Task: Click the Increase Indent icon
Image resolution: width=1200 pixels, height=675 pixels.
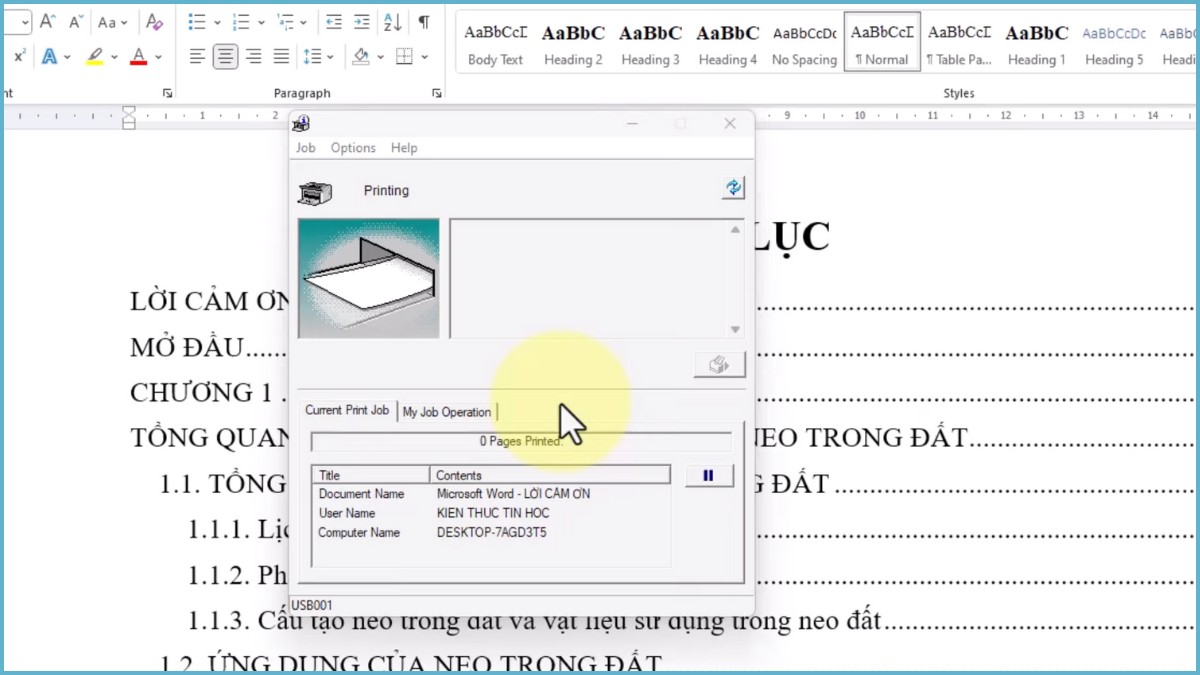Action: (x=360, y=22)
